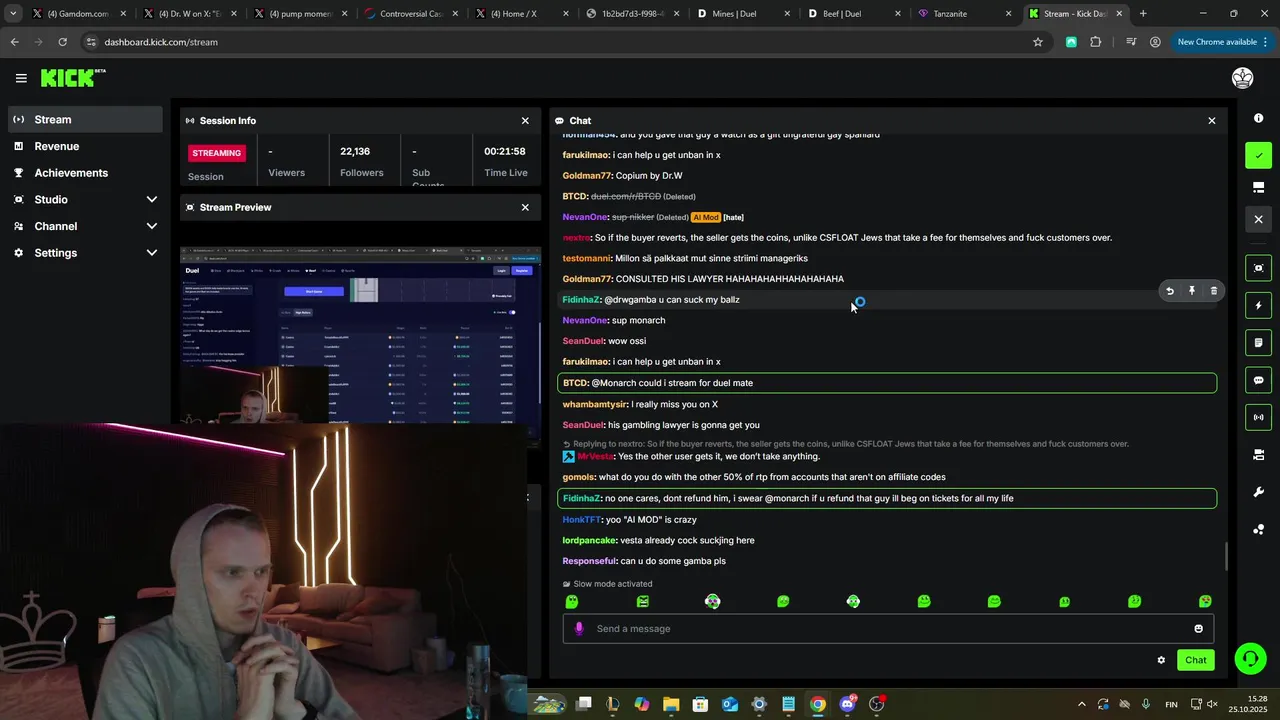Pin FidinhaZ's chat message
Image resolution: width=1280 pixels, height=720 pixels.
1191,291
